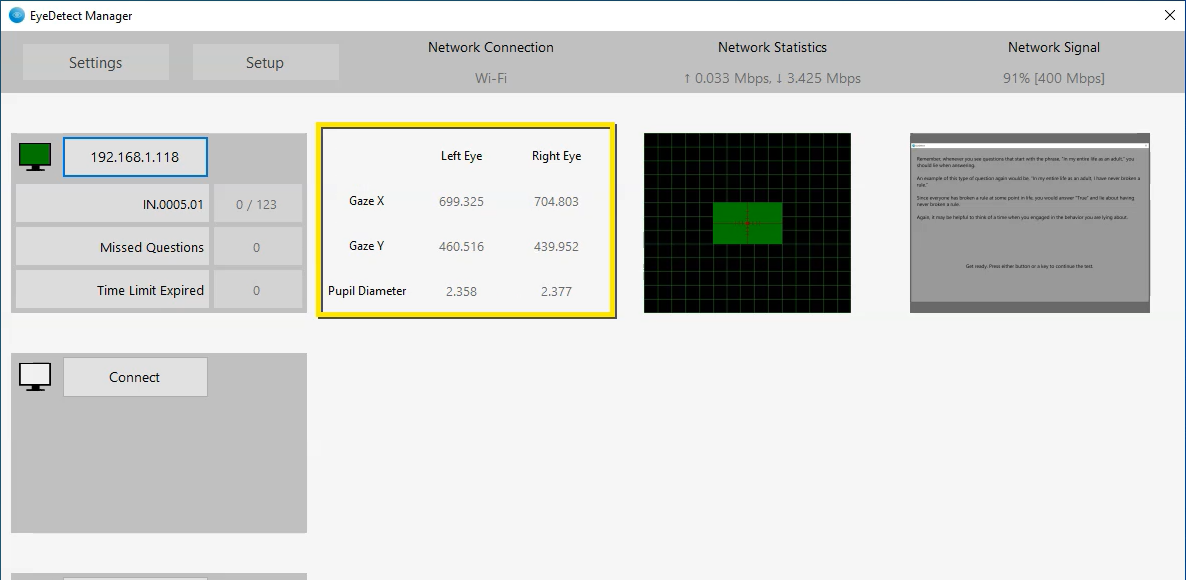This screenshot has height=580, width=1186.
Task: Click the Time Limit Expired label
Action: [x=112, y=290]
